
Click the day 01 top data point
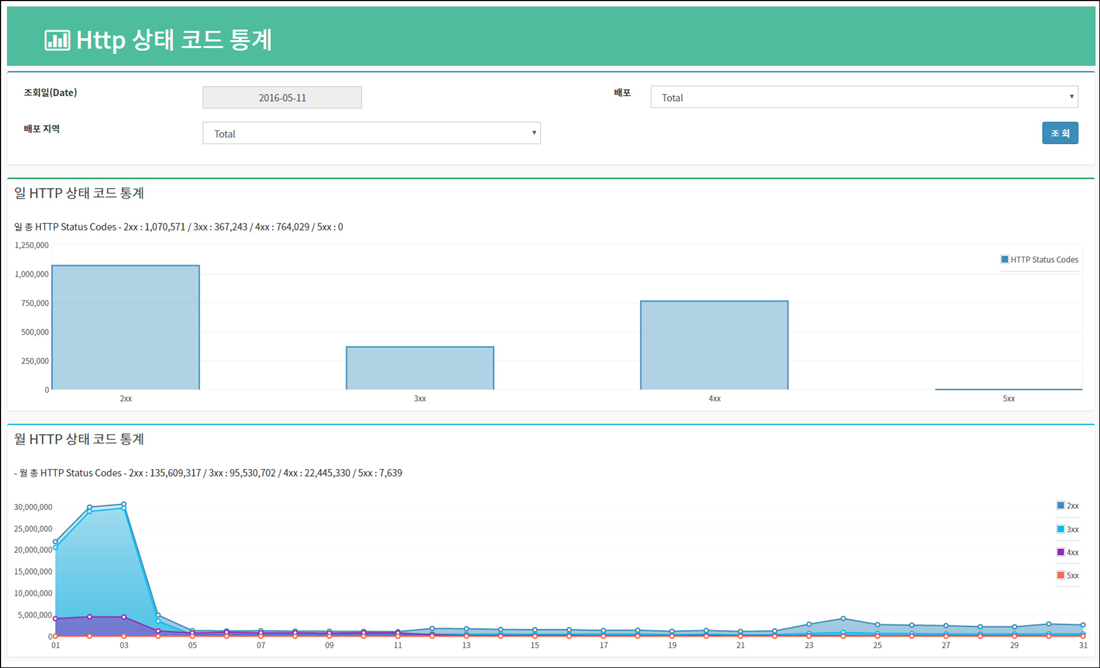56,542
